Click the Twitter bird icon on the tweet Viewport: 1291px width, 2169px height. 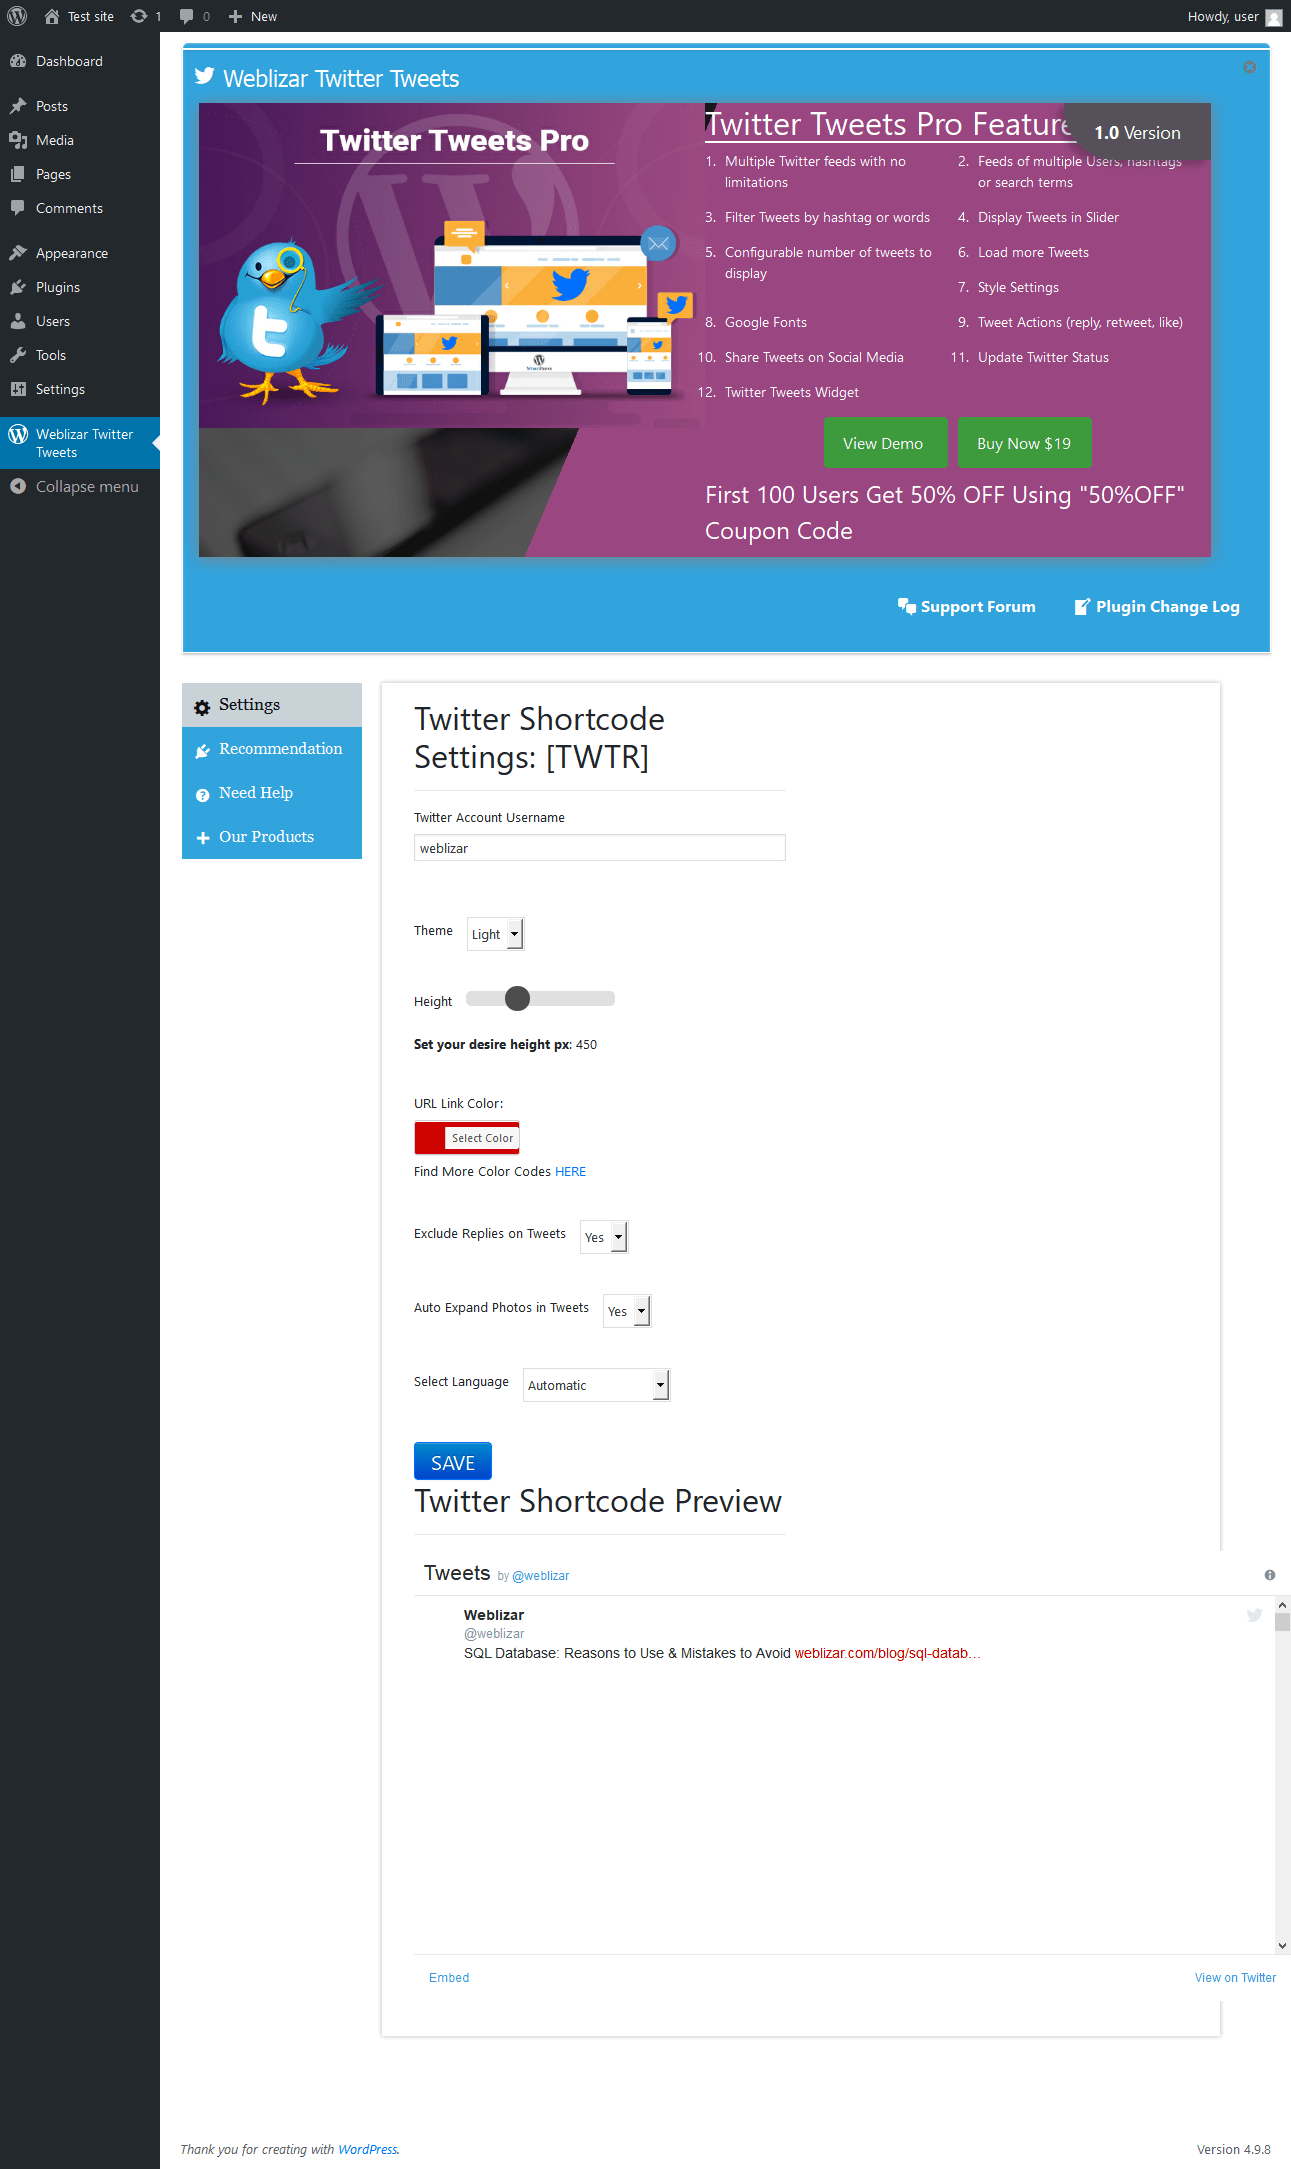click(x=1254, y=1615)
